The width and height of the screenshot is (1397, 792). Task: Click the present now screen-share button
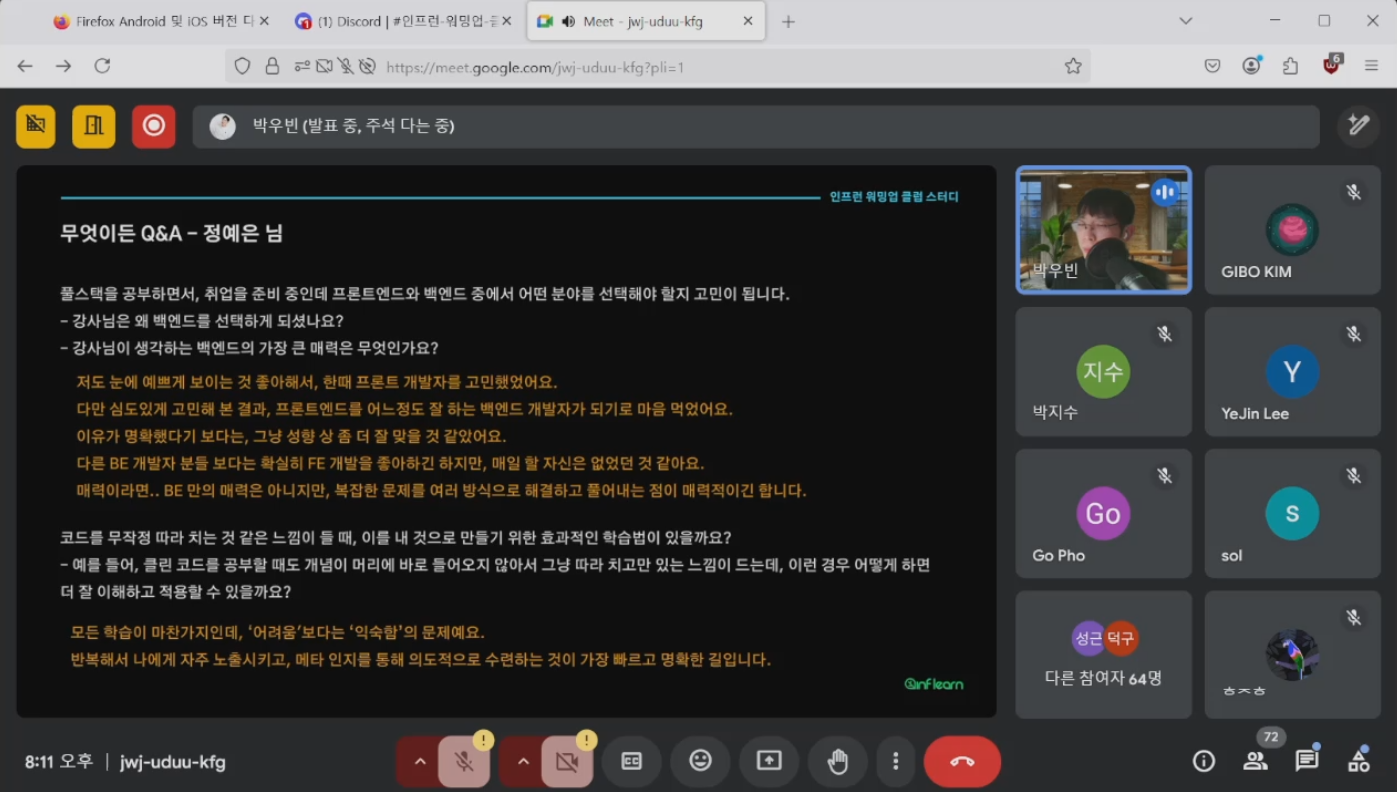(x=769, y=761)
